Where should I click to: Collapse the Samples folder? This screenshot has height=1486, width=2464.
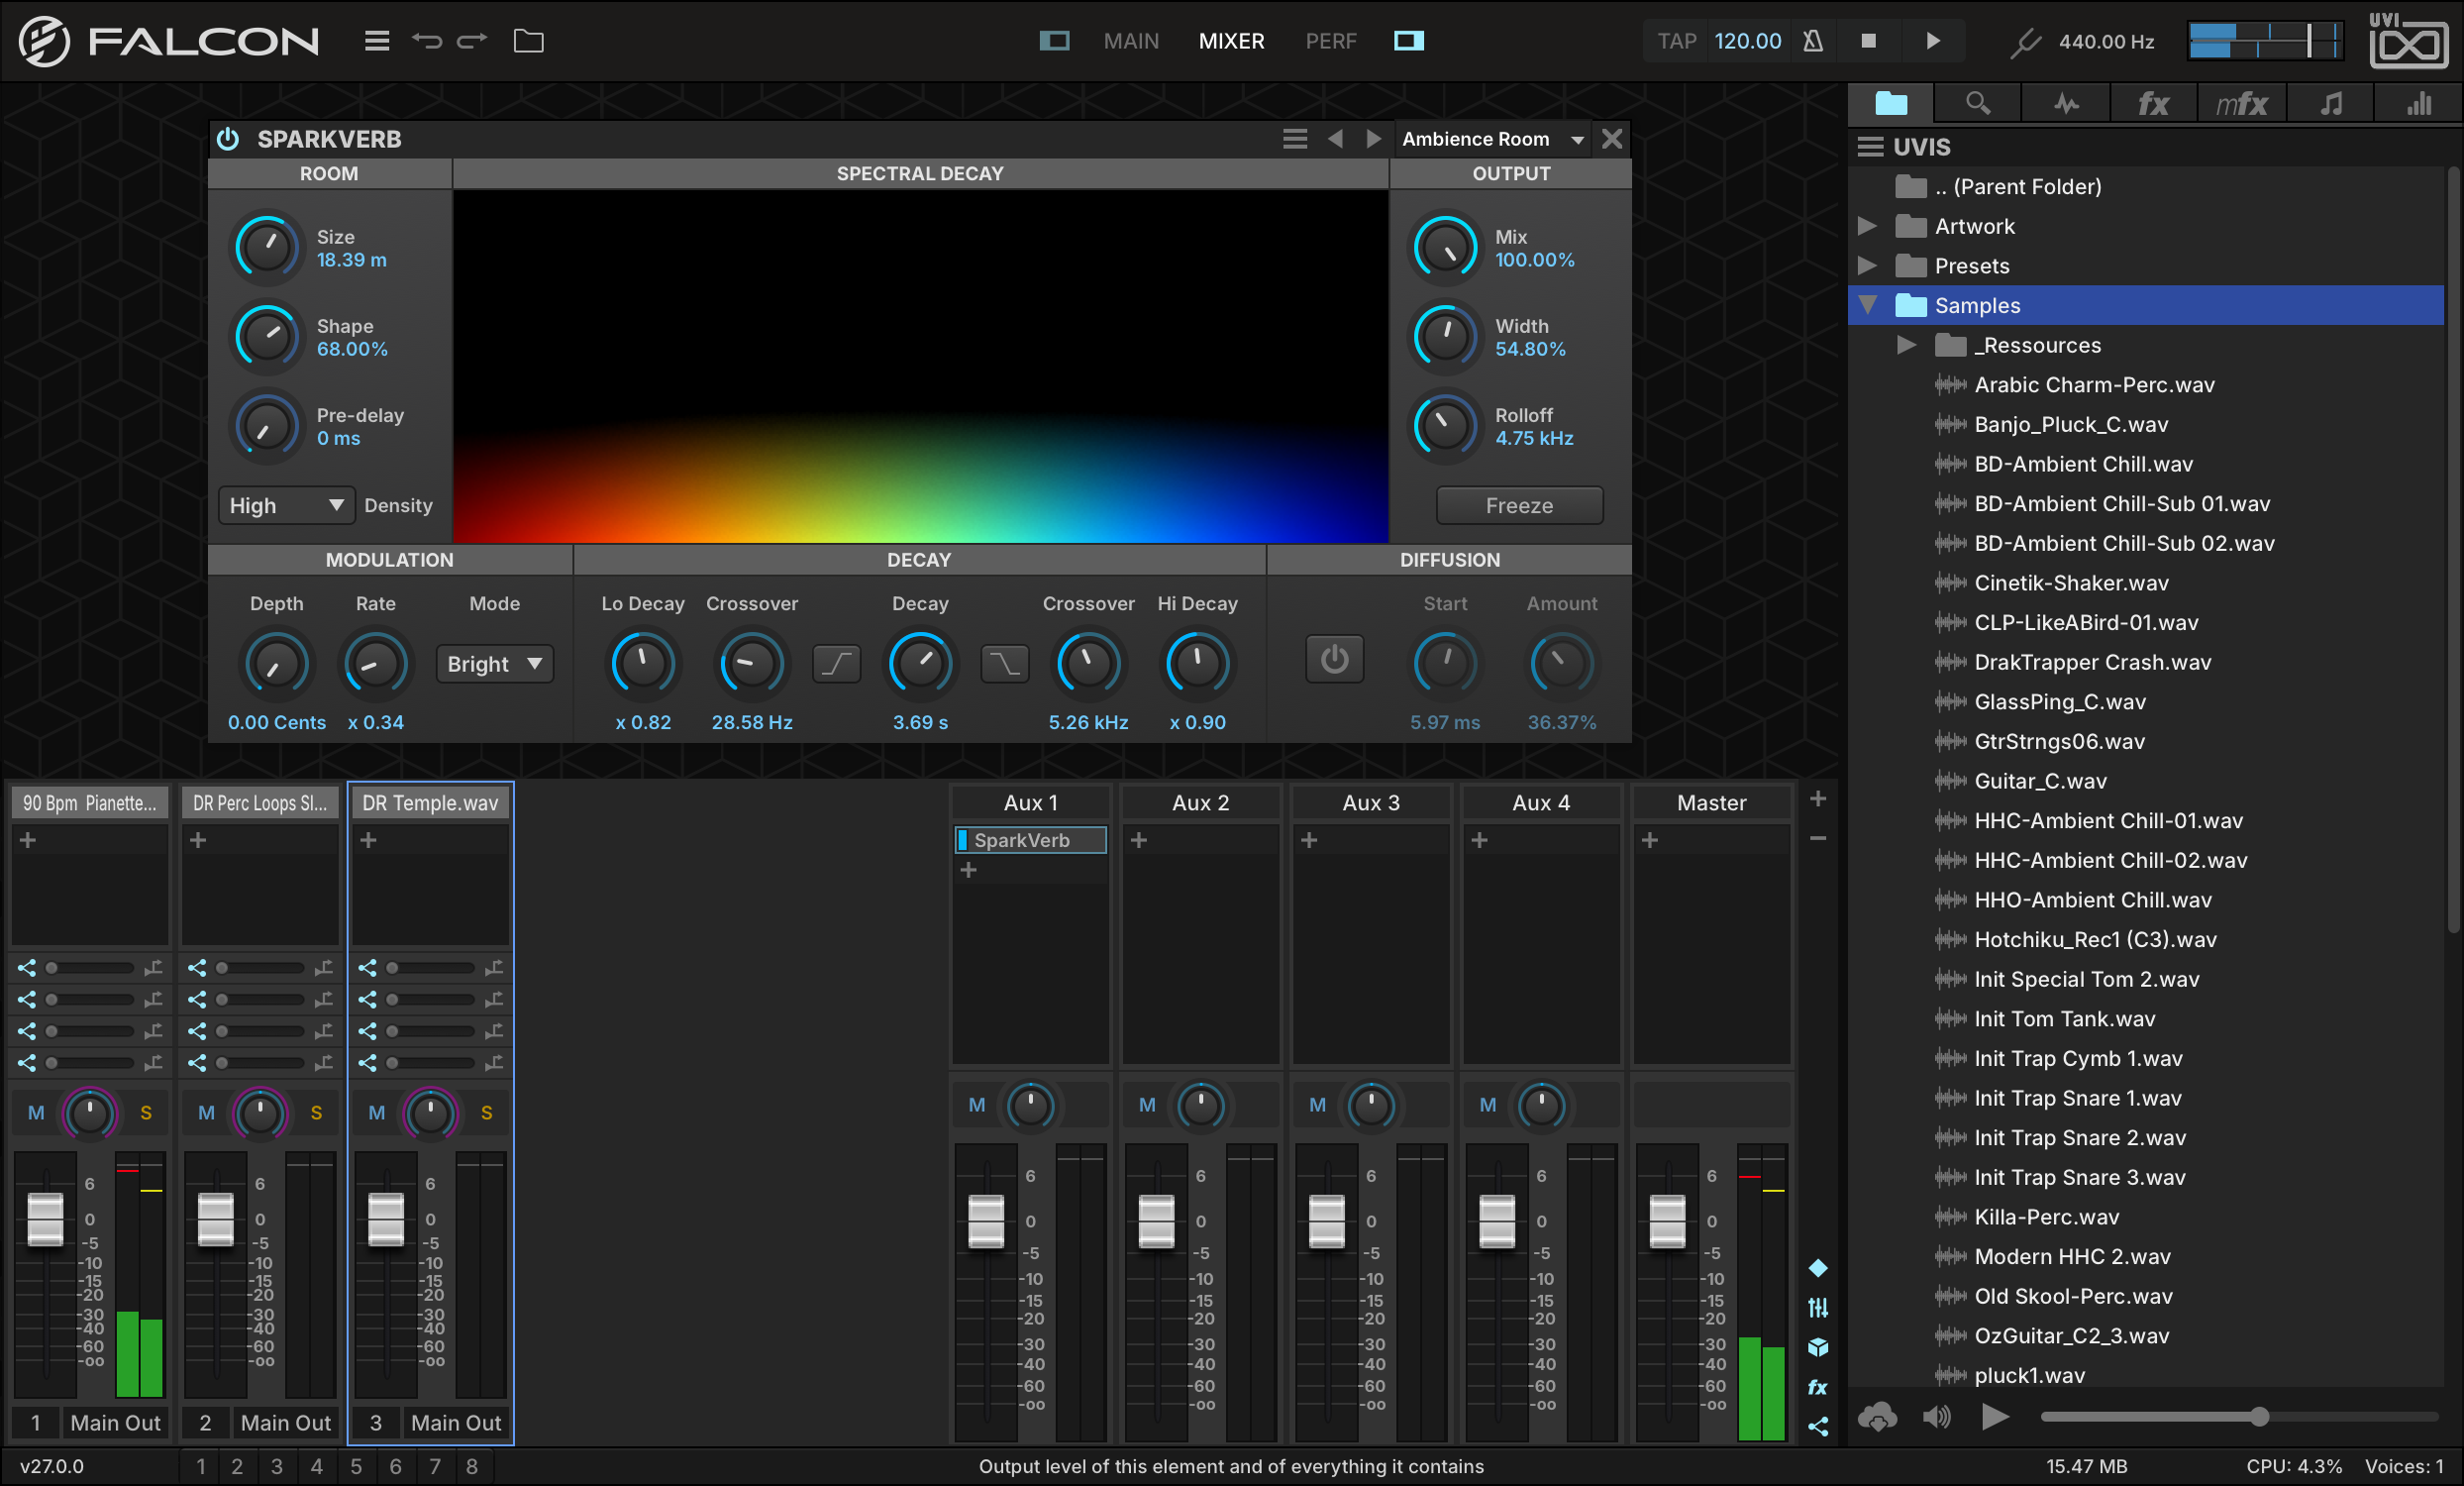tap(1867, 305)
